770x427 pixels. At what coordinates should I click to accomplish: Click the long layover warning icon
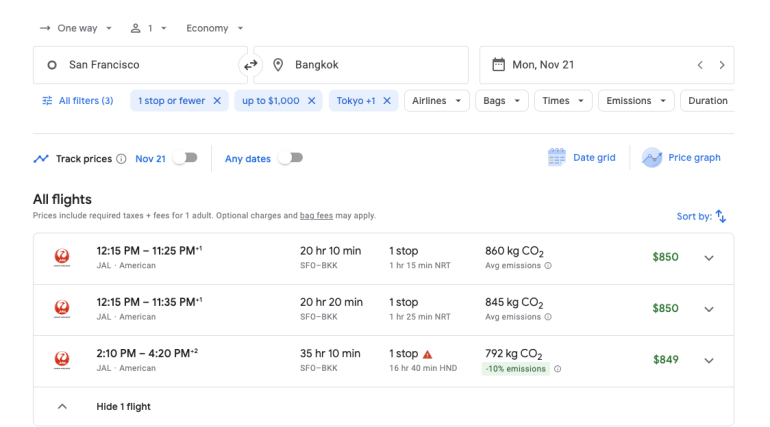tap(428, 354)
